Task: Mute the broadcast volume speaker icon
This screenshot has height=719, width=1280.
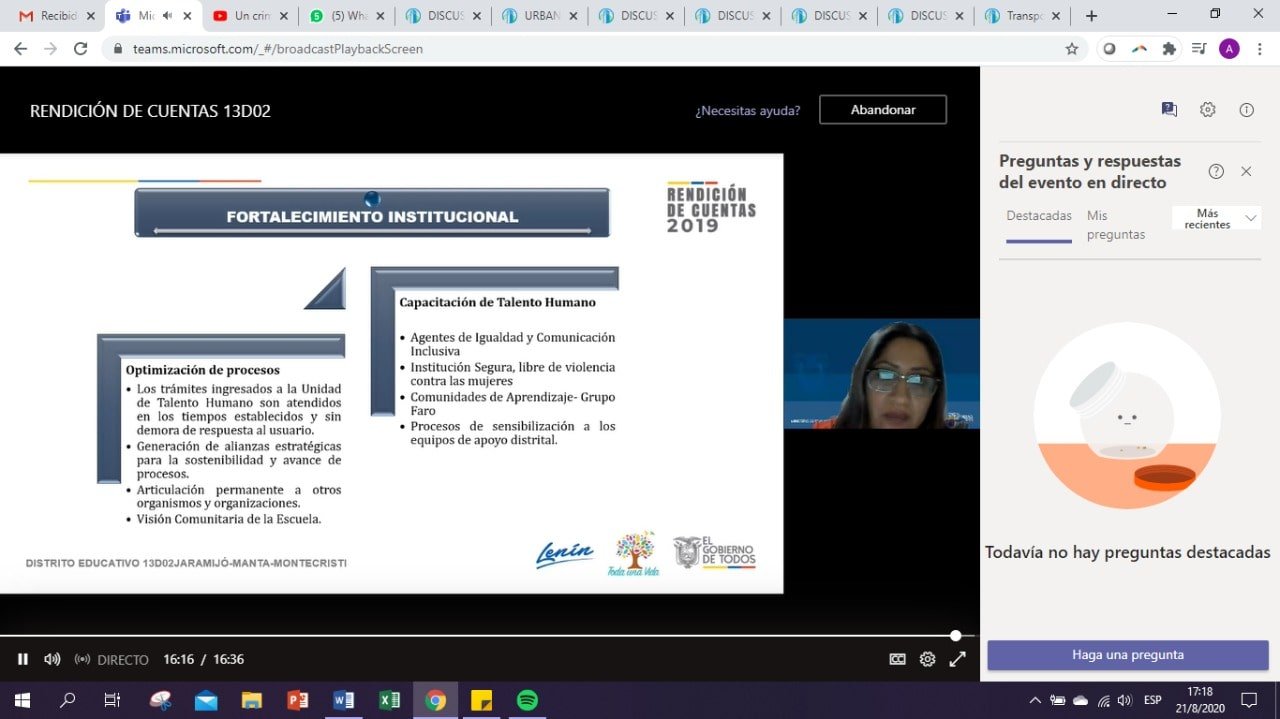Action: click(52, 659)
